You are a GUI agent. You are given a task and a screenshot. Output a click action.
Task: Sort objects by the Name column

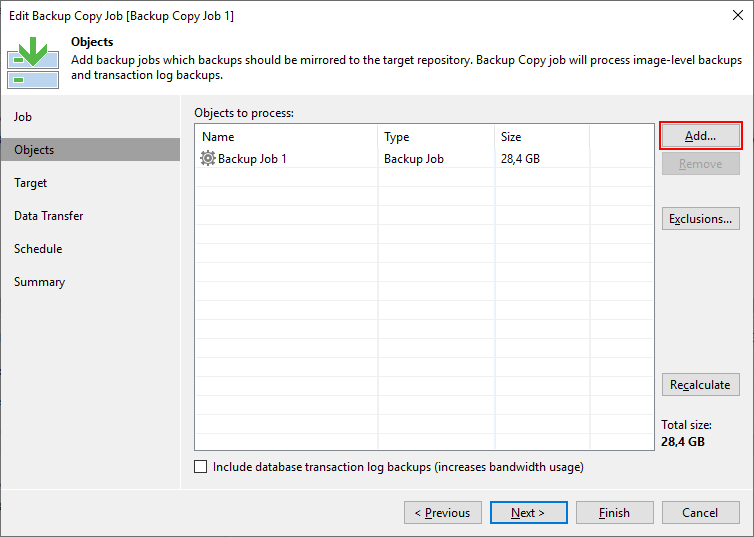point(287,137)
